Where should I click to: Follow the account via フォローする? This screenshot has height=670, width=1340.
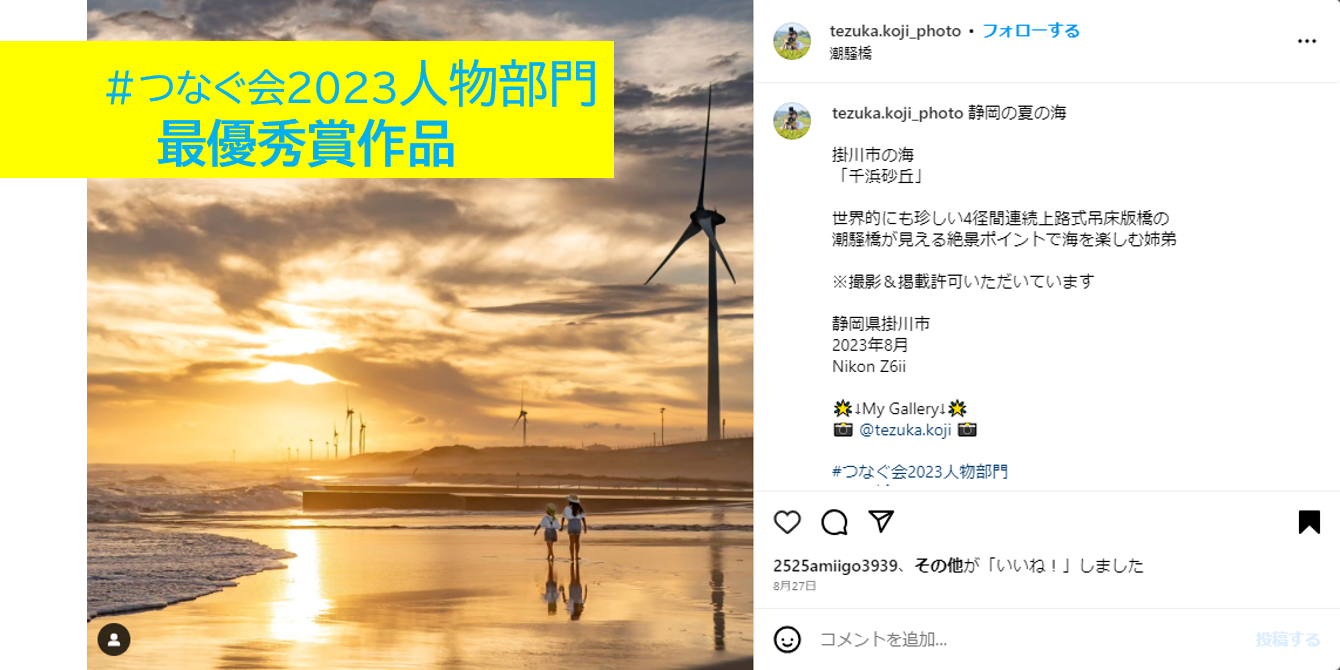point(1031,31)
